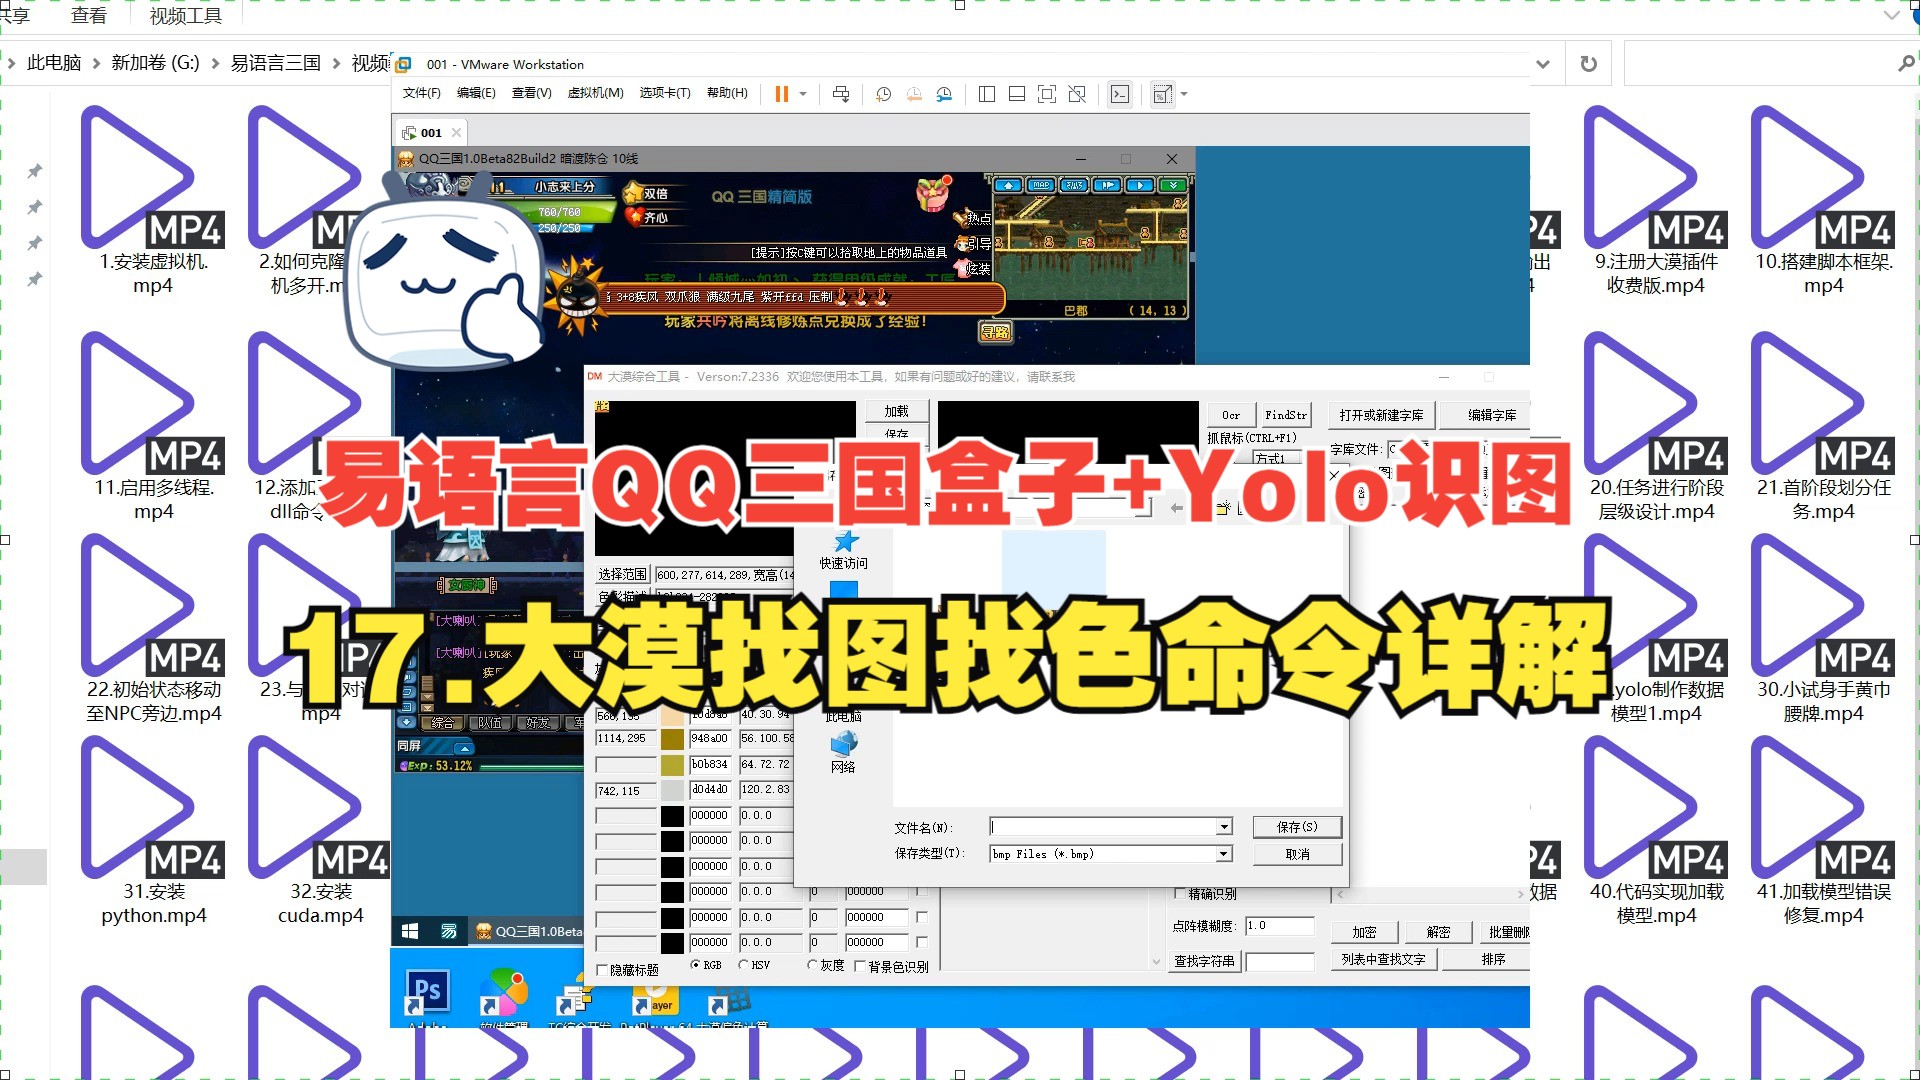
Task: Click the b0b834 color swatch
Action: [x=672, y=765]
